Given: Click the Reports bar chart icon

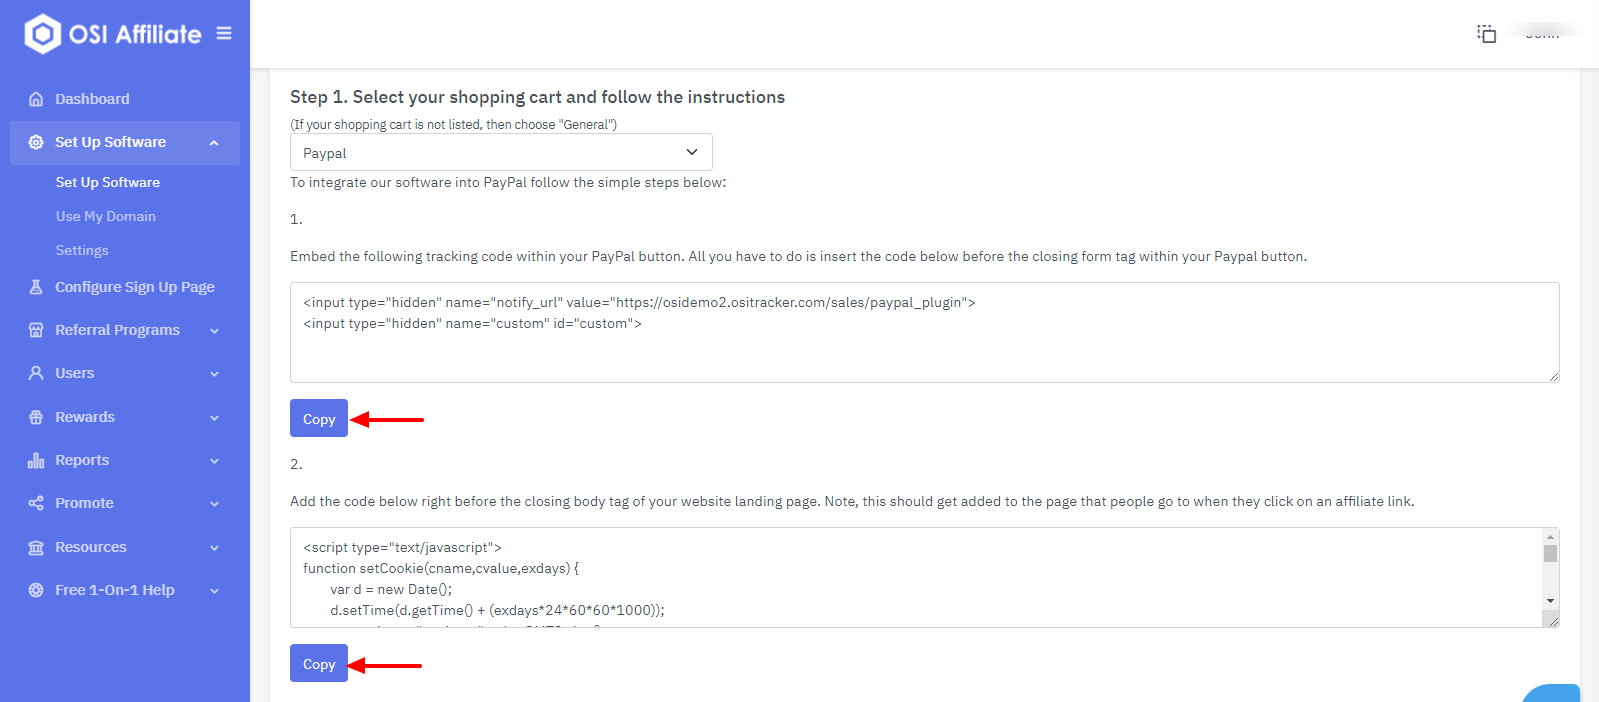Looking at the screenshot, I should pyautogui.click(x=36, y=460).
